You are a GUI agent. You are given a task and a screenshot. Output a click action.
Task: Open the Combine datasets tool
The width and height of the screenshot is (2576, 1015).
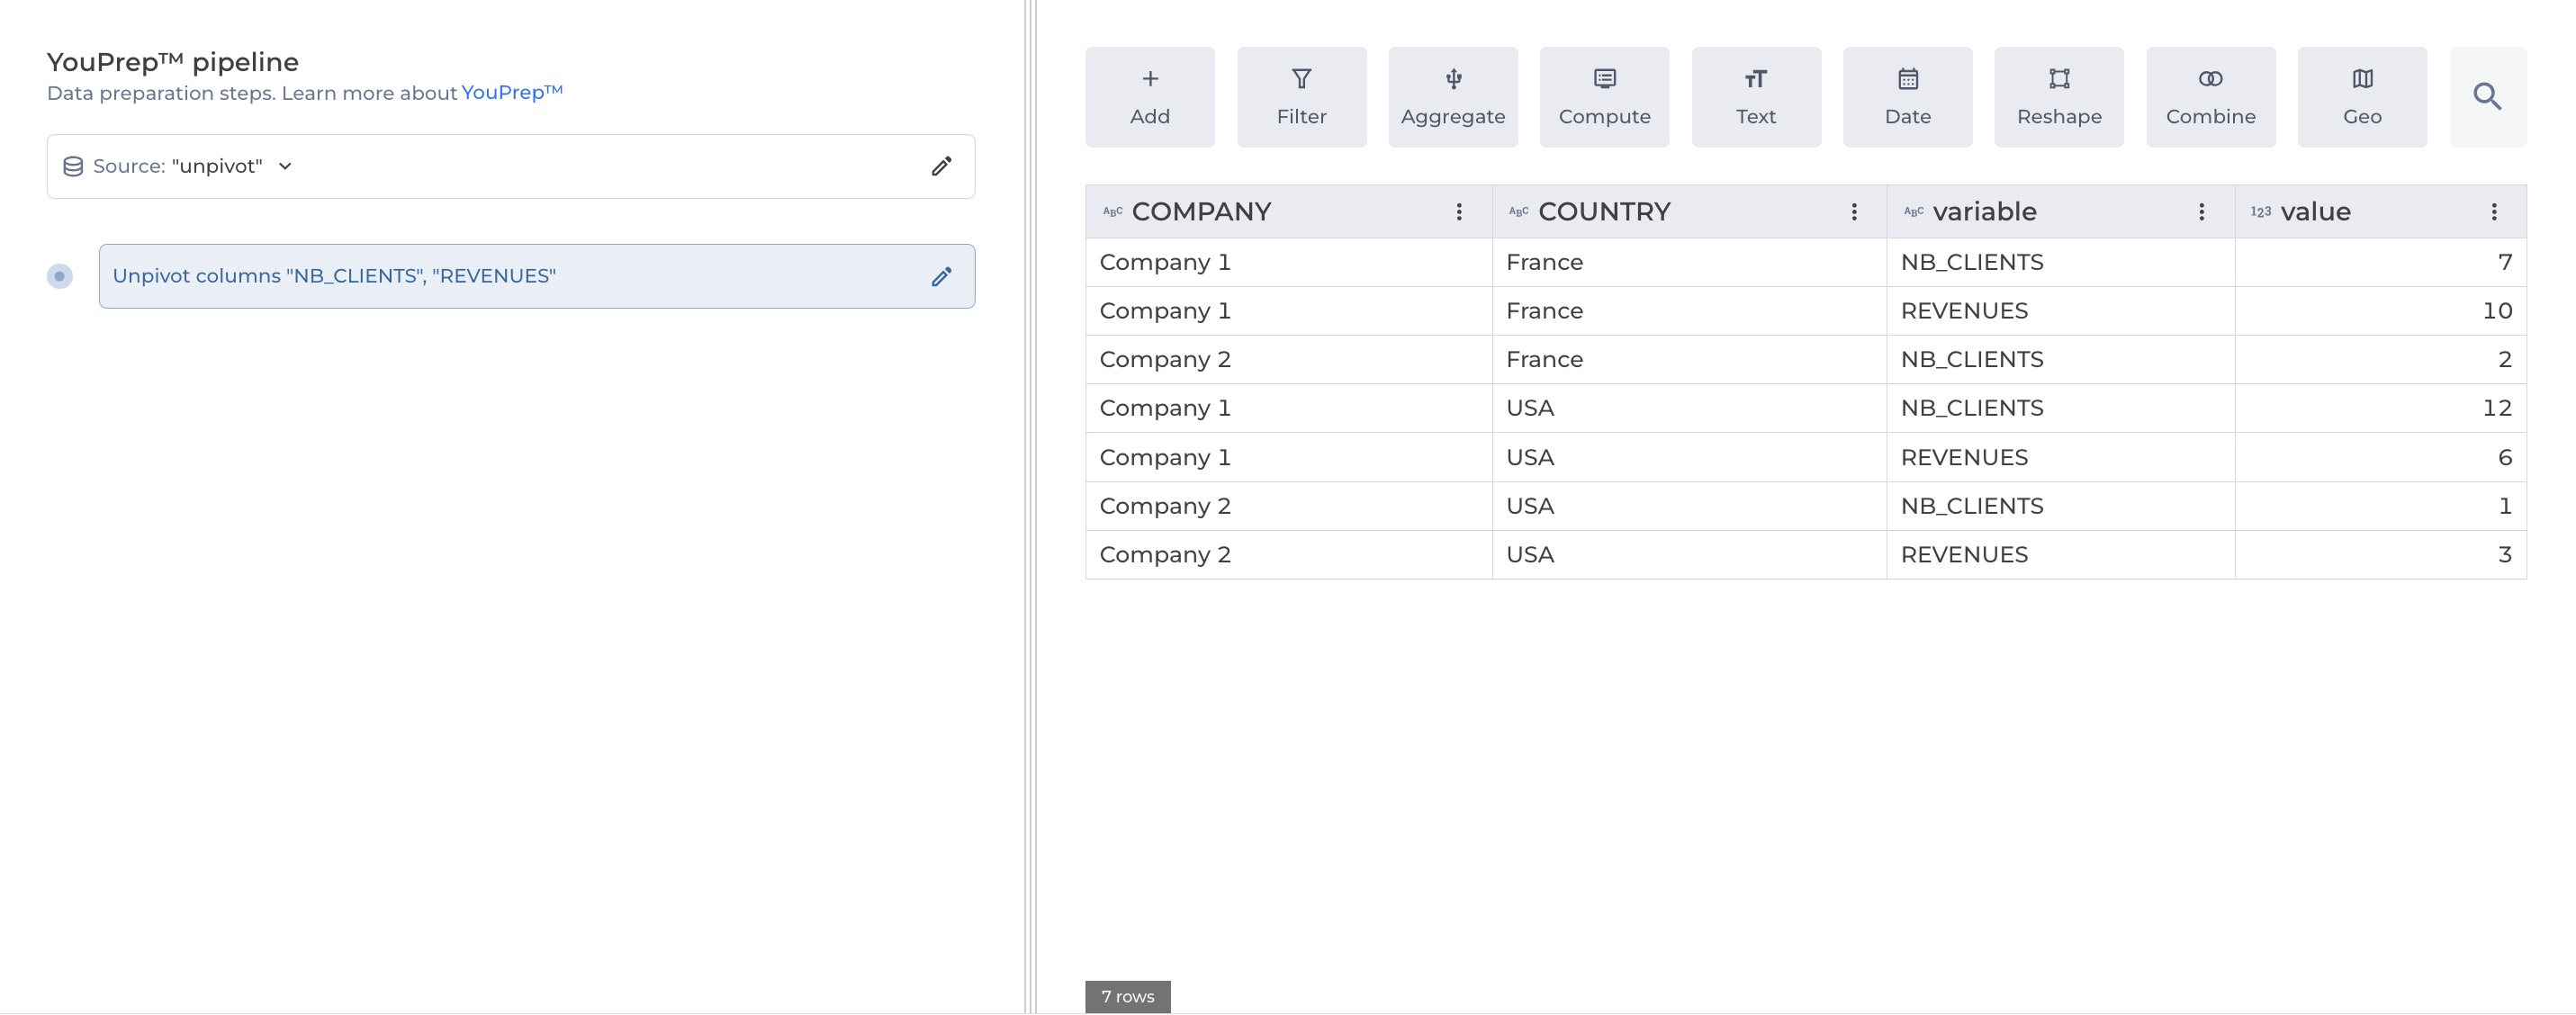click(2210, 96)
